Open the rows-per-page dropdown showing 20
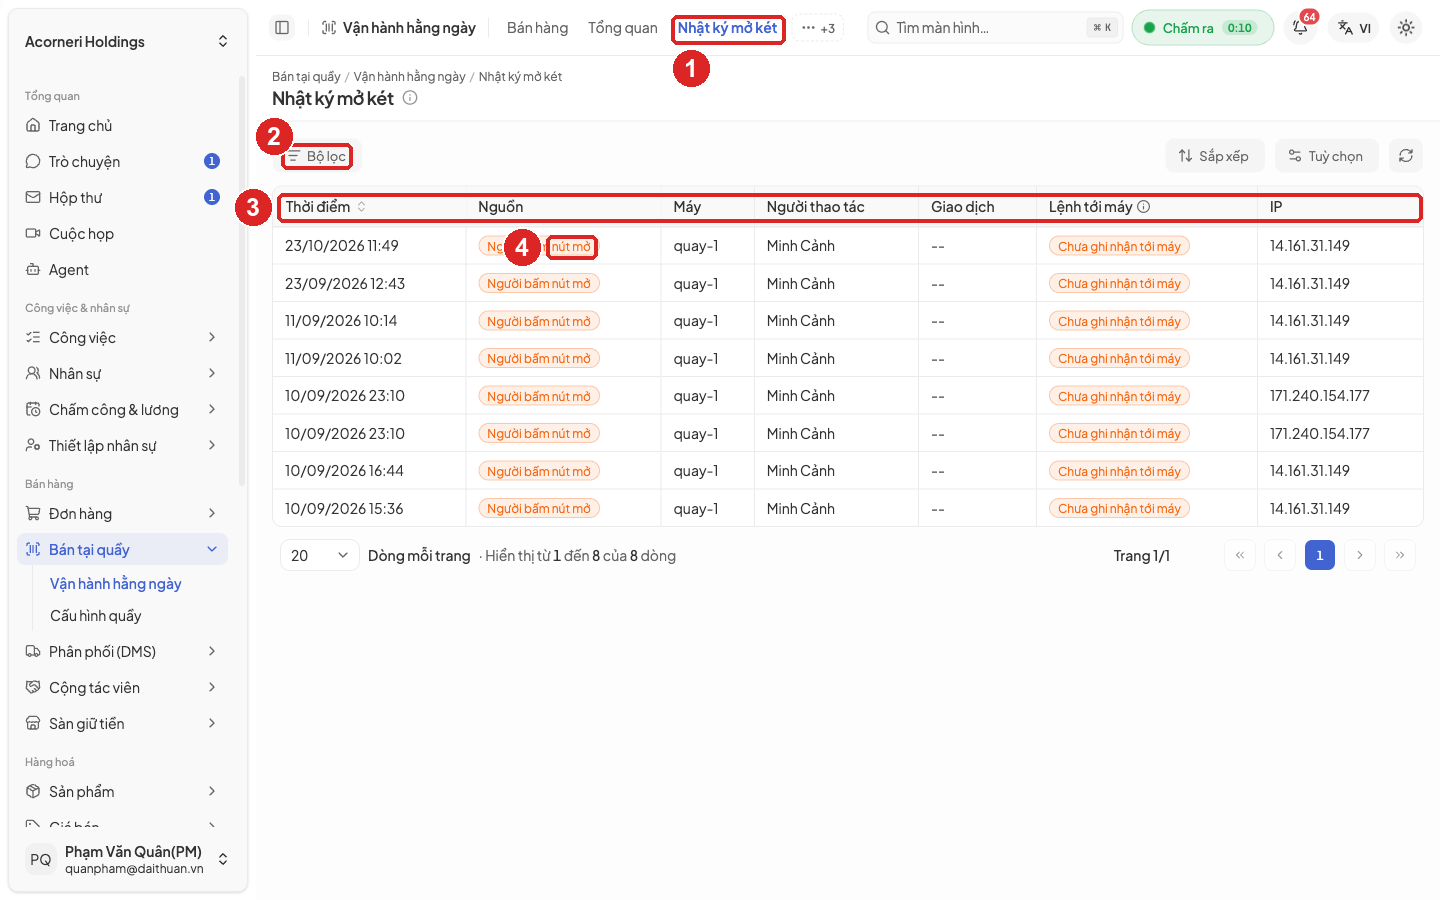The image size is (1440, 900). 319,555
